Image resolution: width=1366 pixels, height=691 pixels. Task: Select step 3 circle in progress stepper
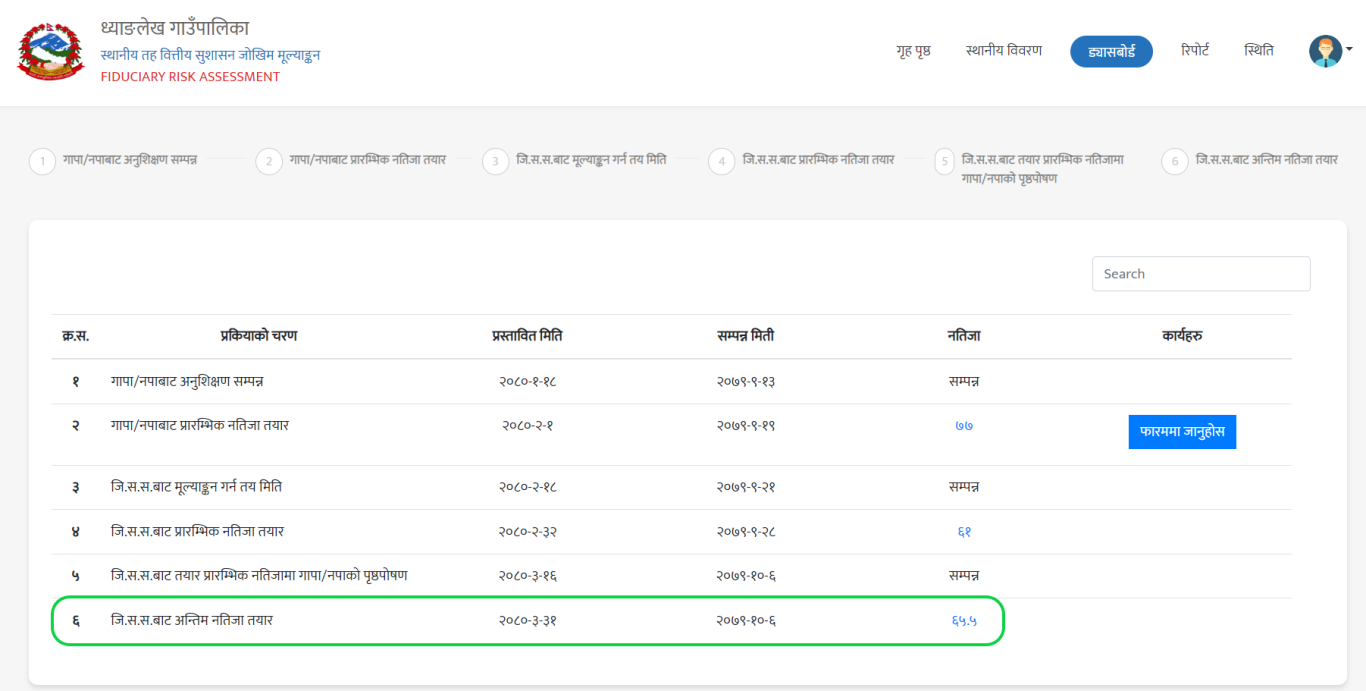click(496, 162)
